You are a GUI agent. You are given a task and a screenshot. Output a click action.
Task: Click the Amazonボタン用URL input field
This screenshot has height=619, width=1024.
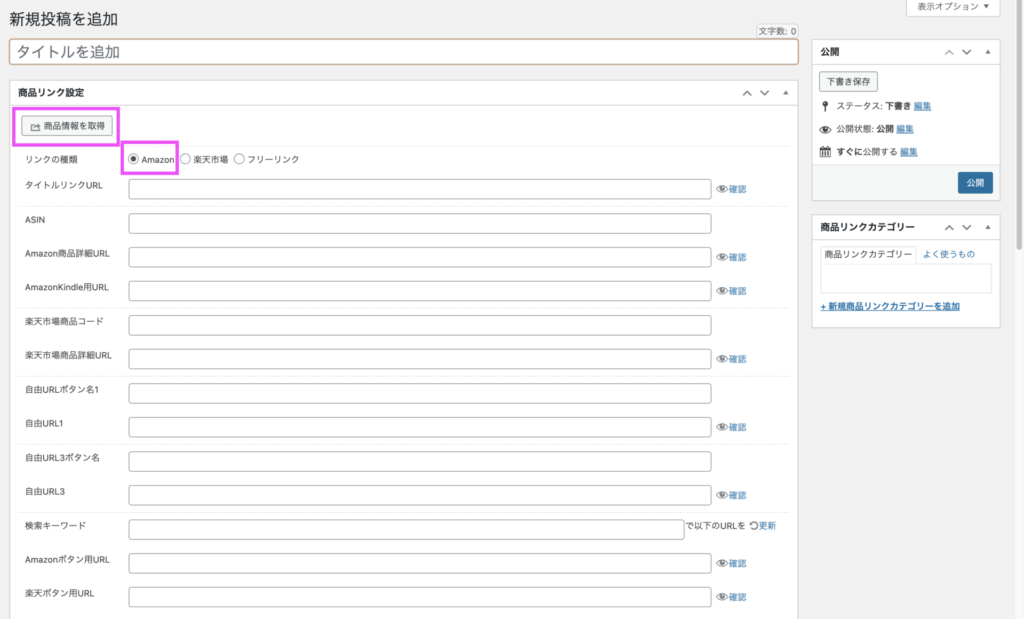419,563
